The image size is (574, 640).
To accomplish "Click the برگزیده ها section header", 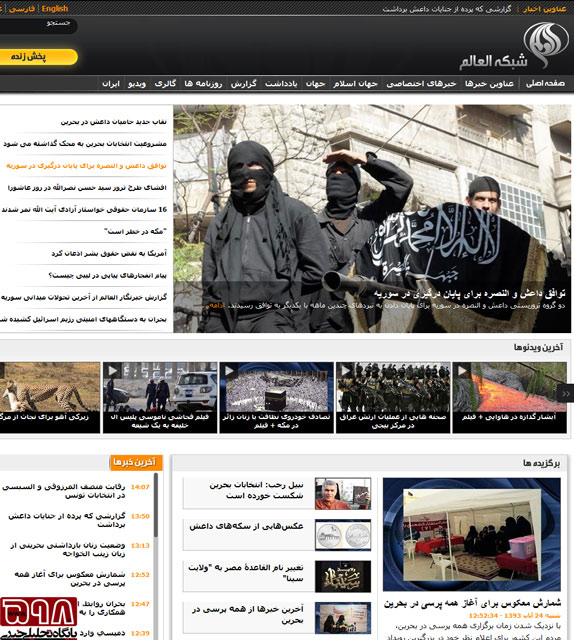I will click(x=541, y=463).
